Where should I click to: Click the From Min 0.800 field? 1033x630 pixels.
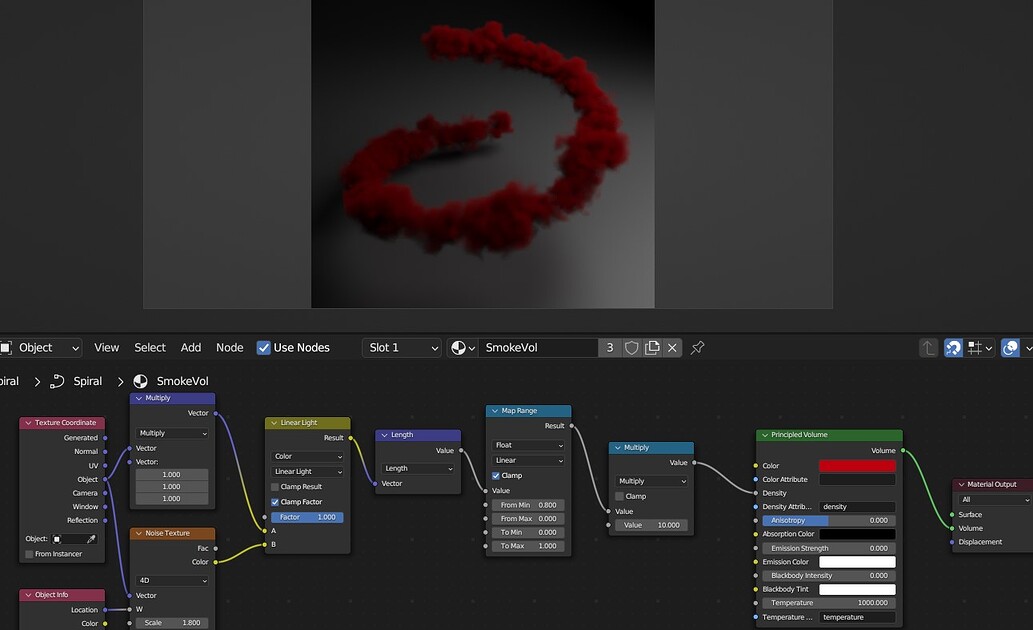528,505
